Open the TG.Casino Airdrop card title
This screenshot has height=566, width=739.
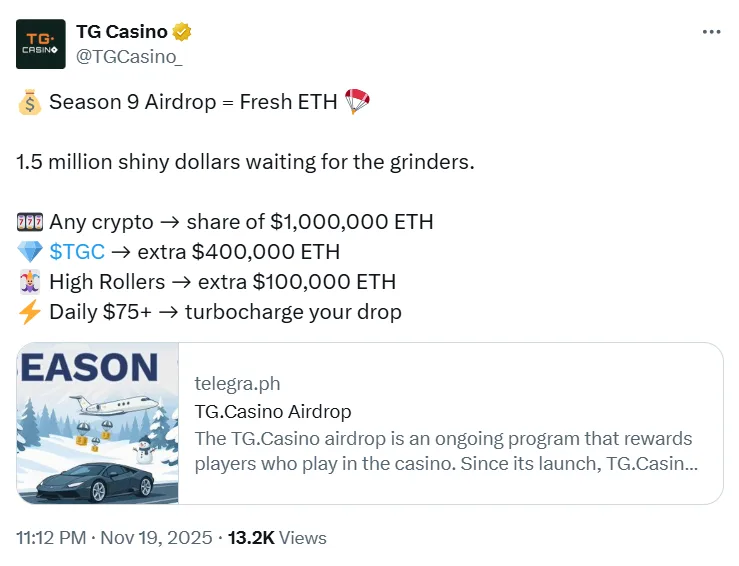click(x=273, y=411)
